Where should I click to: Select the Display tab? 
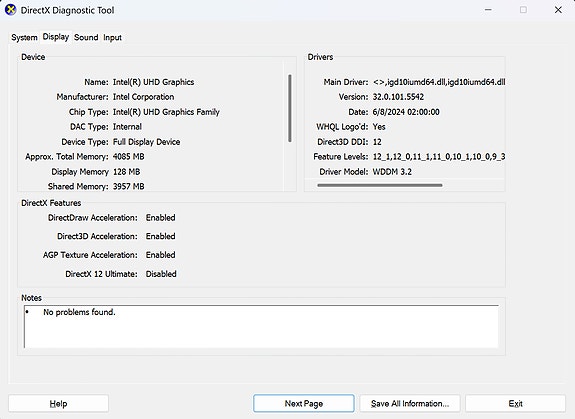tap(56, 37)
